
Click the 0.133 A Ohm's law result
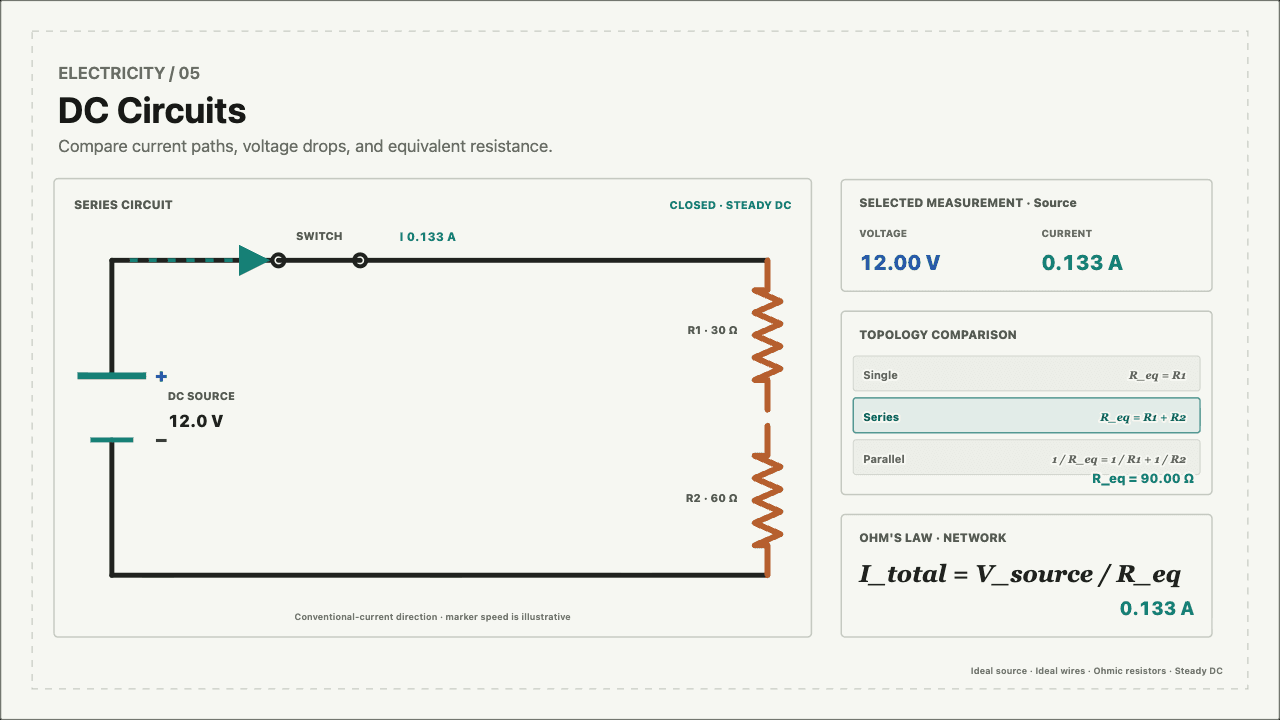tap(1157, 608)
